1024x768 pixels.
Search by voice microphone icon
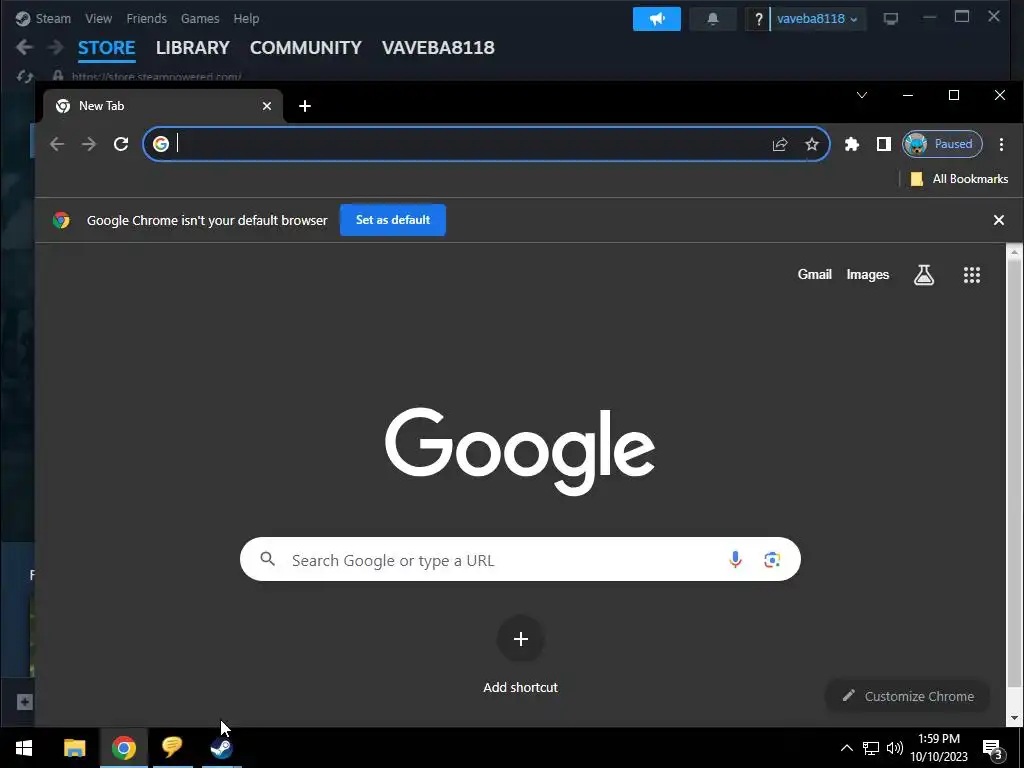coord(735,560)
